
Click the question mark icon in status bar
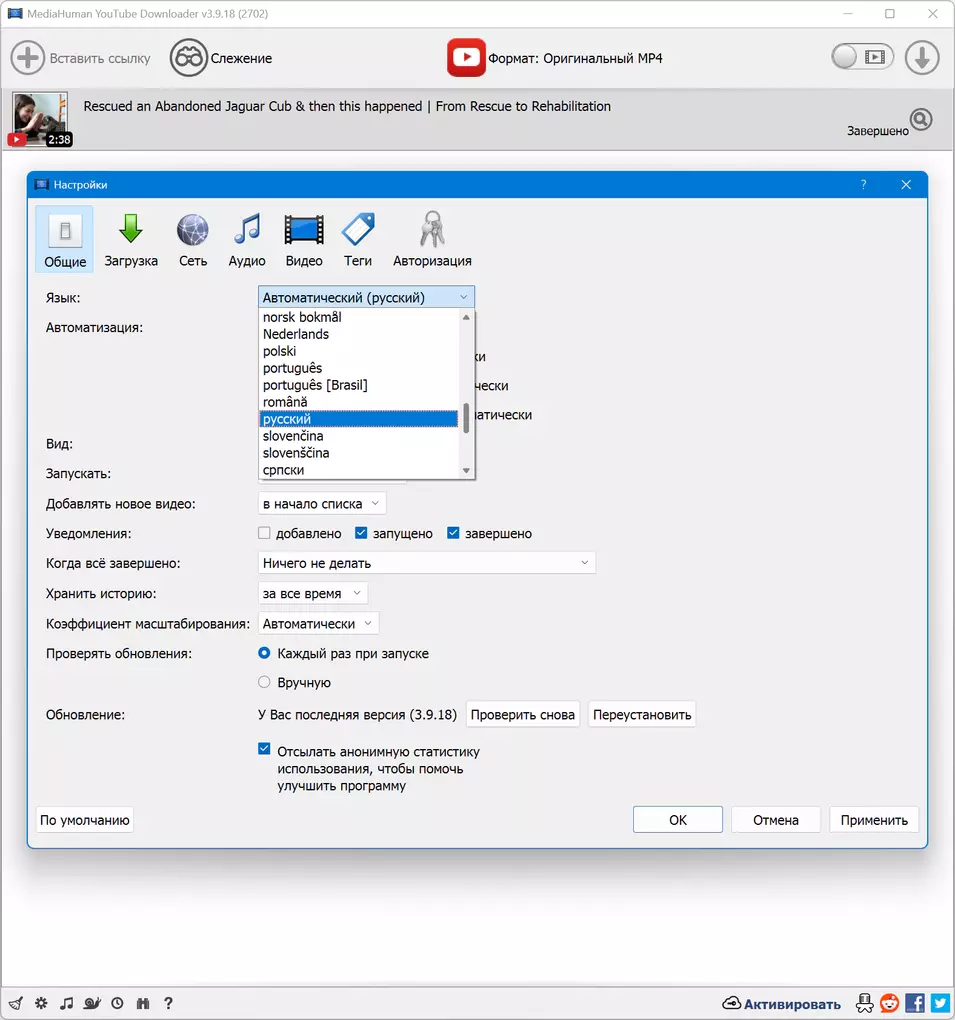point(168,1003)
